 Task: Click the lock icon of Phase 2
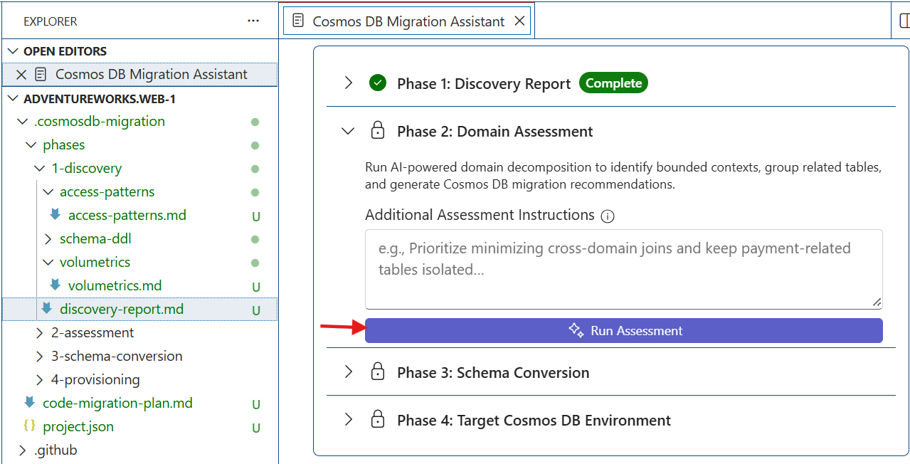[x=378, y=130]
